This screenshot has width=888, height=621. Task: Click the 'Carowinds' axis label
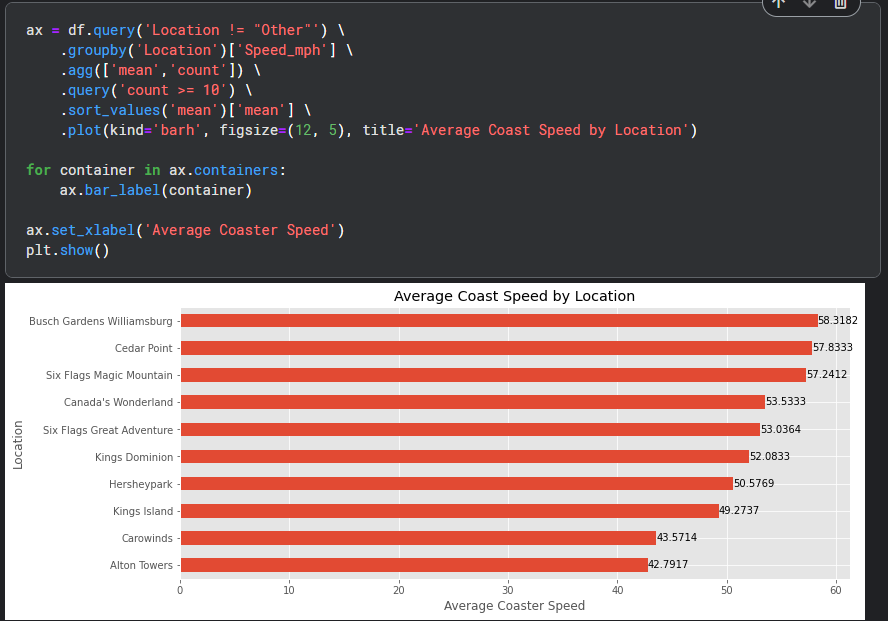tap(147, 538)
